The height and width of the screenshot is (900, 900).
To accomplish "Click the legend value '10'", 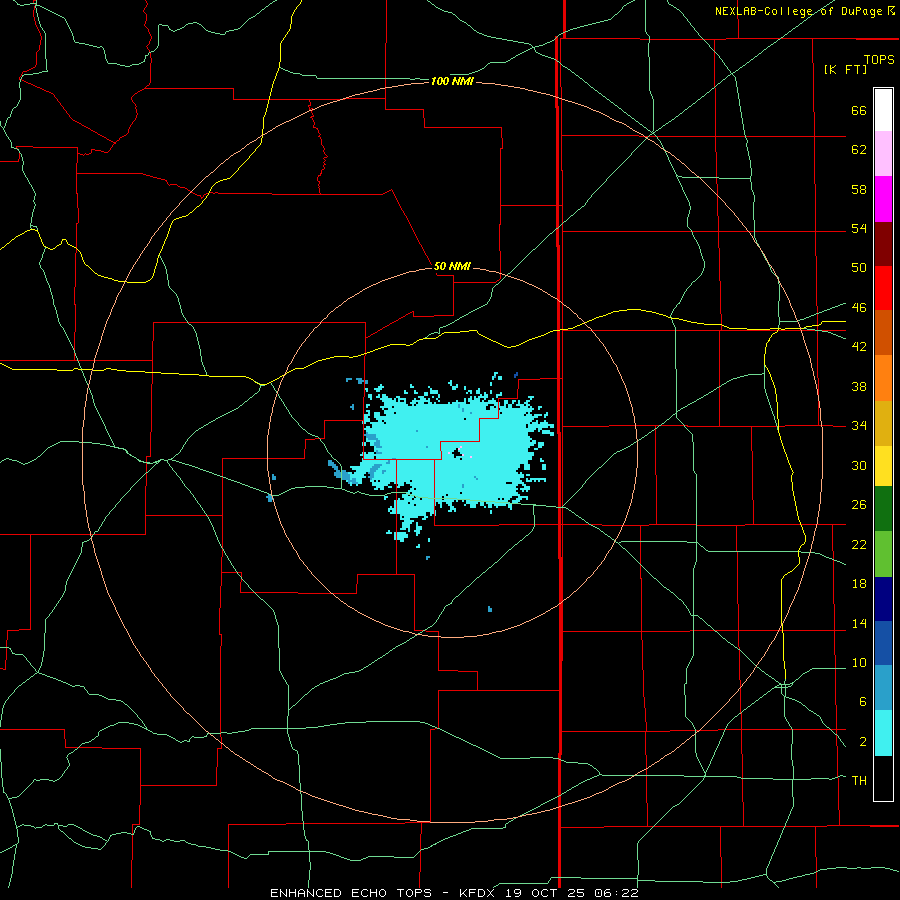I will click(x=859, y=662).
